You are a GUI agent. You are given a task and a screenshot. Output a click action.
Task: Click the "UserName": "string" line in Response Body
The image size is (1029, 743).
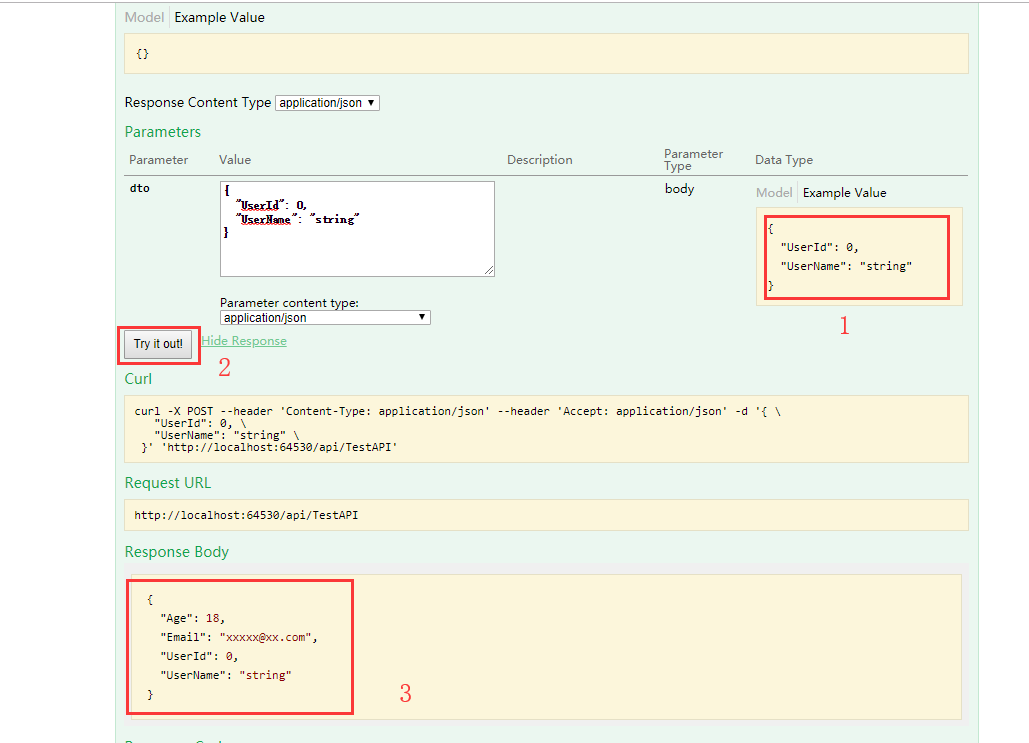click(x=226, y=675)
